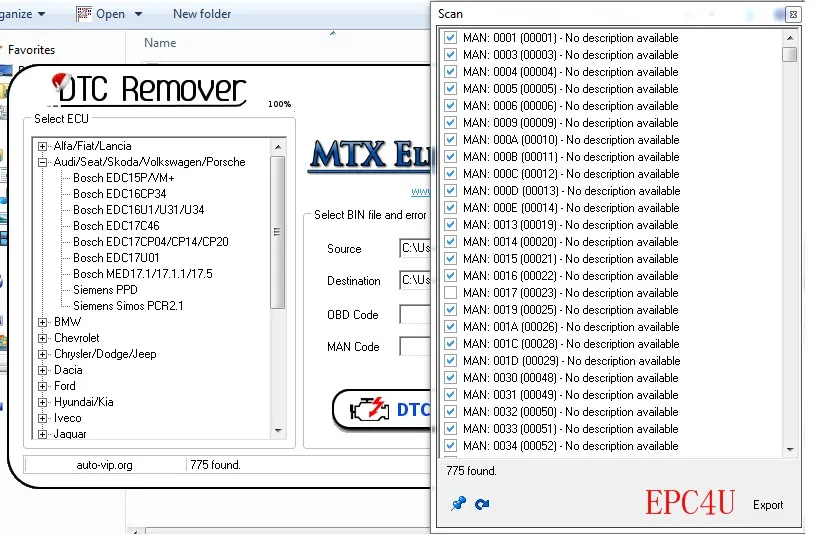Expand the Alfa/Fiat/Lancia tree node

43,146
